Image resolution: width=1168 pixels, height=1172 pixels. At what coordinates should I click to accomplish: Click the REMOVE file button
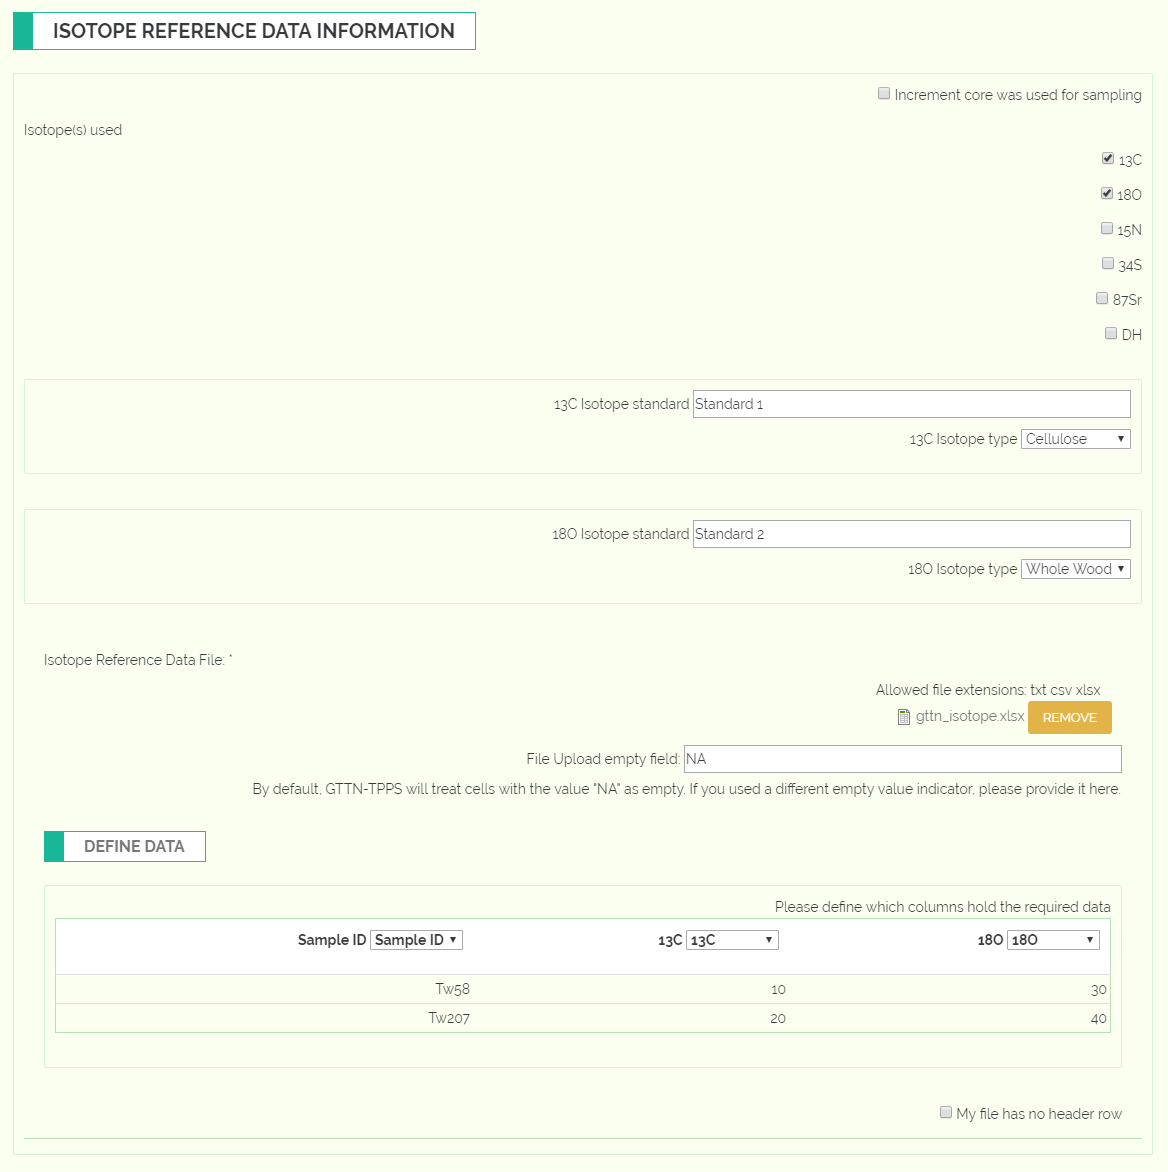pos(1069,718)
